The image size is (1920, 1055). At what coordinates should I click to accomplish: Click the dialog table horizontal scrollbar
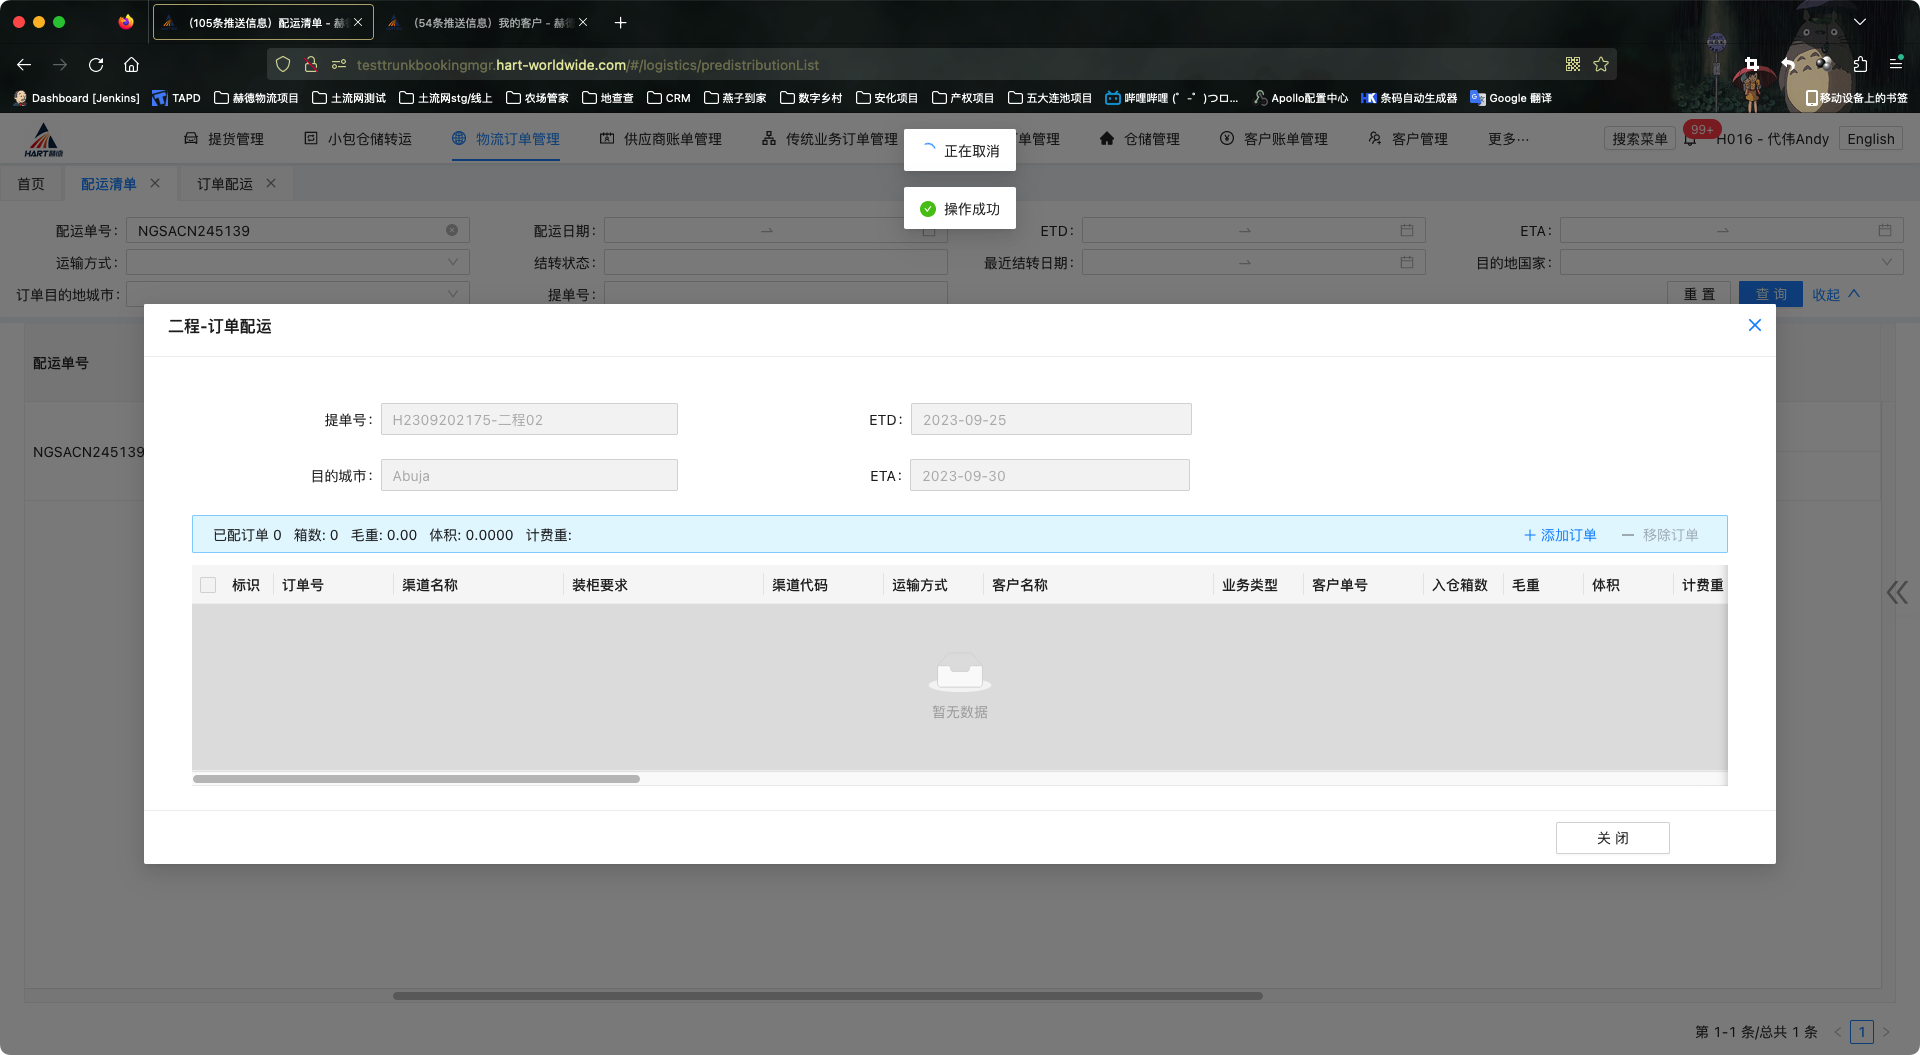coord(416,779)
